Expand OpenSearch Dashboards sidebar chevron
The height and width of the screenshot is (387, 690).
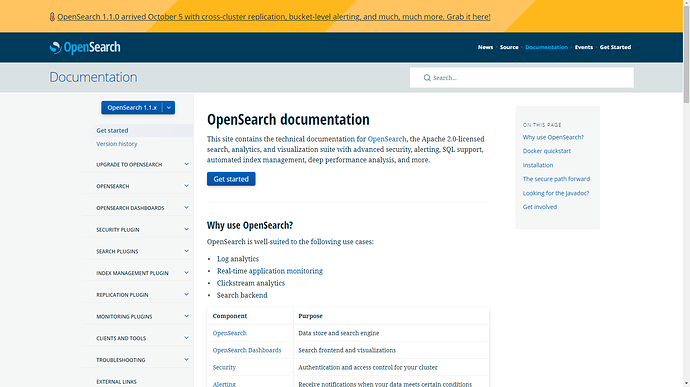point(186,207)
